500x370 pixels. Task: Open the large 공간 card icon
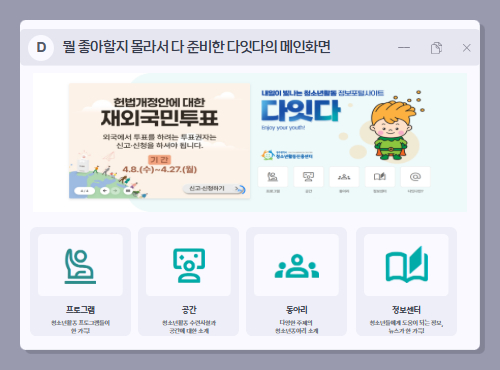[188, 265]
